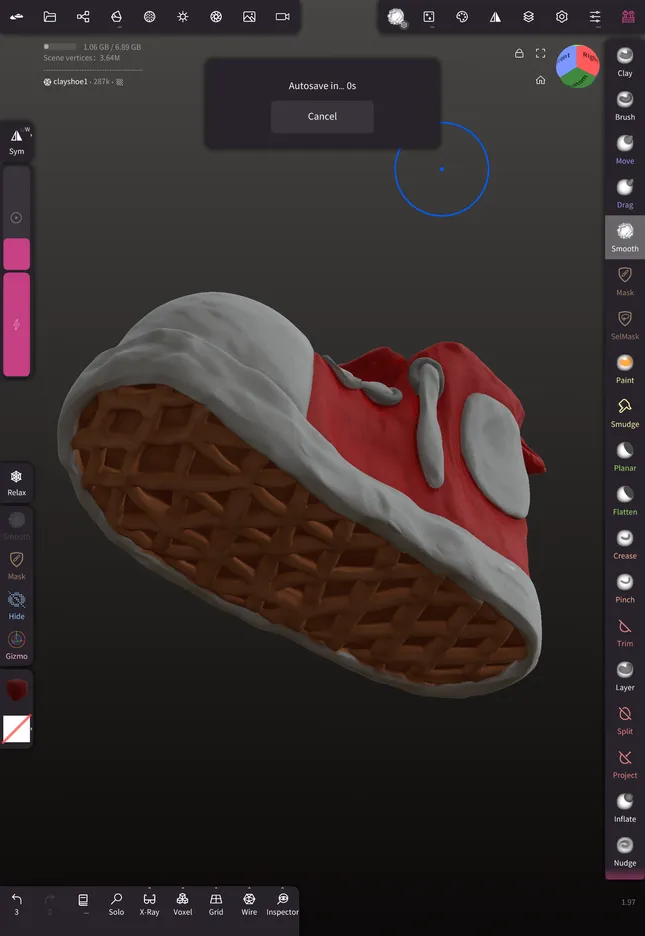Open the camera settings menu

pyautogui.click(x=282, y=17)
